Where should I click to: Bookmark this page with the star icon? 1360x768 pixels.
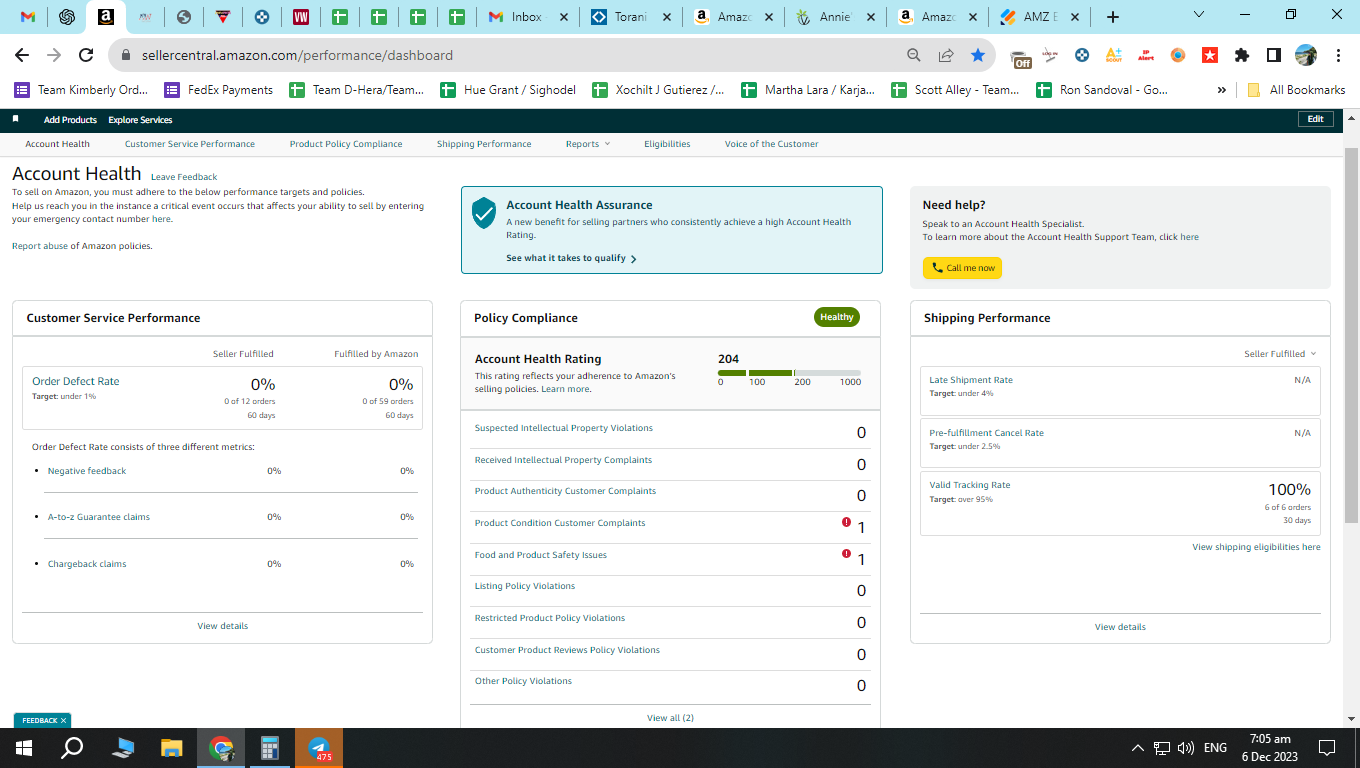977,55
